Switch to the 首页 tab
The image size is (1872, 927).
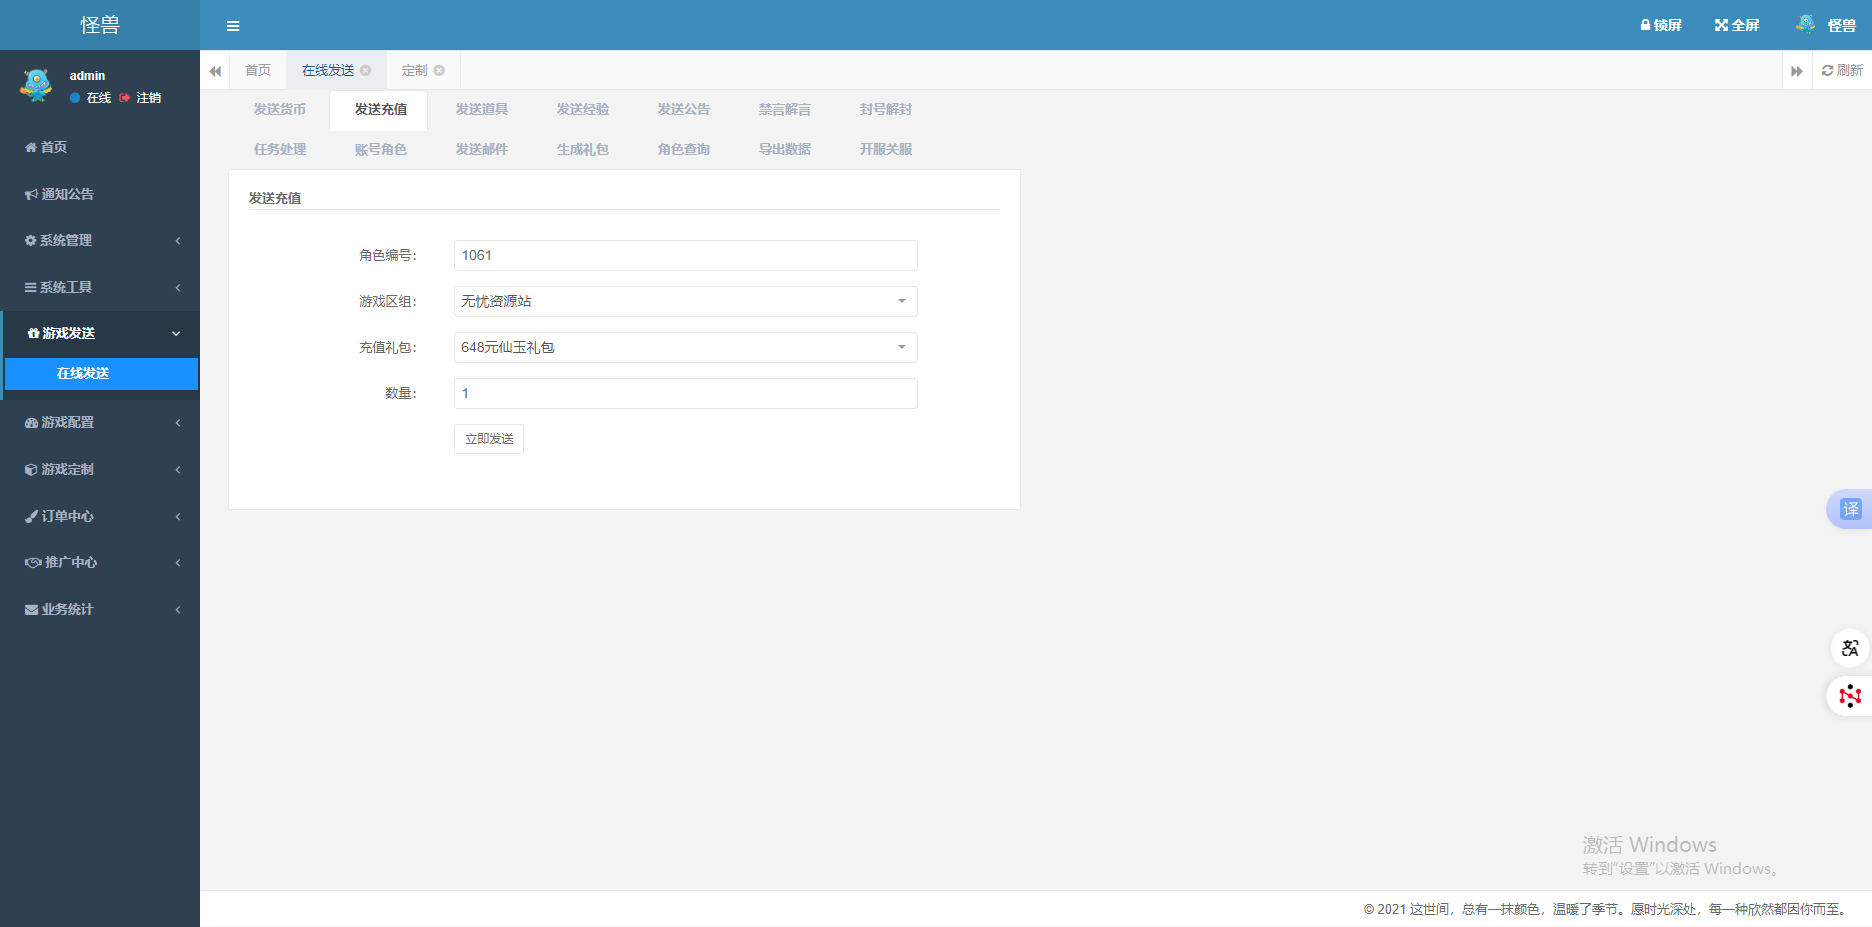258,70
